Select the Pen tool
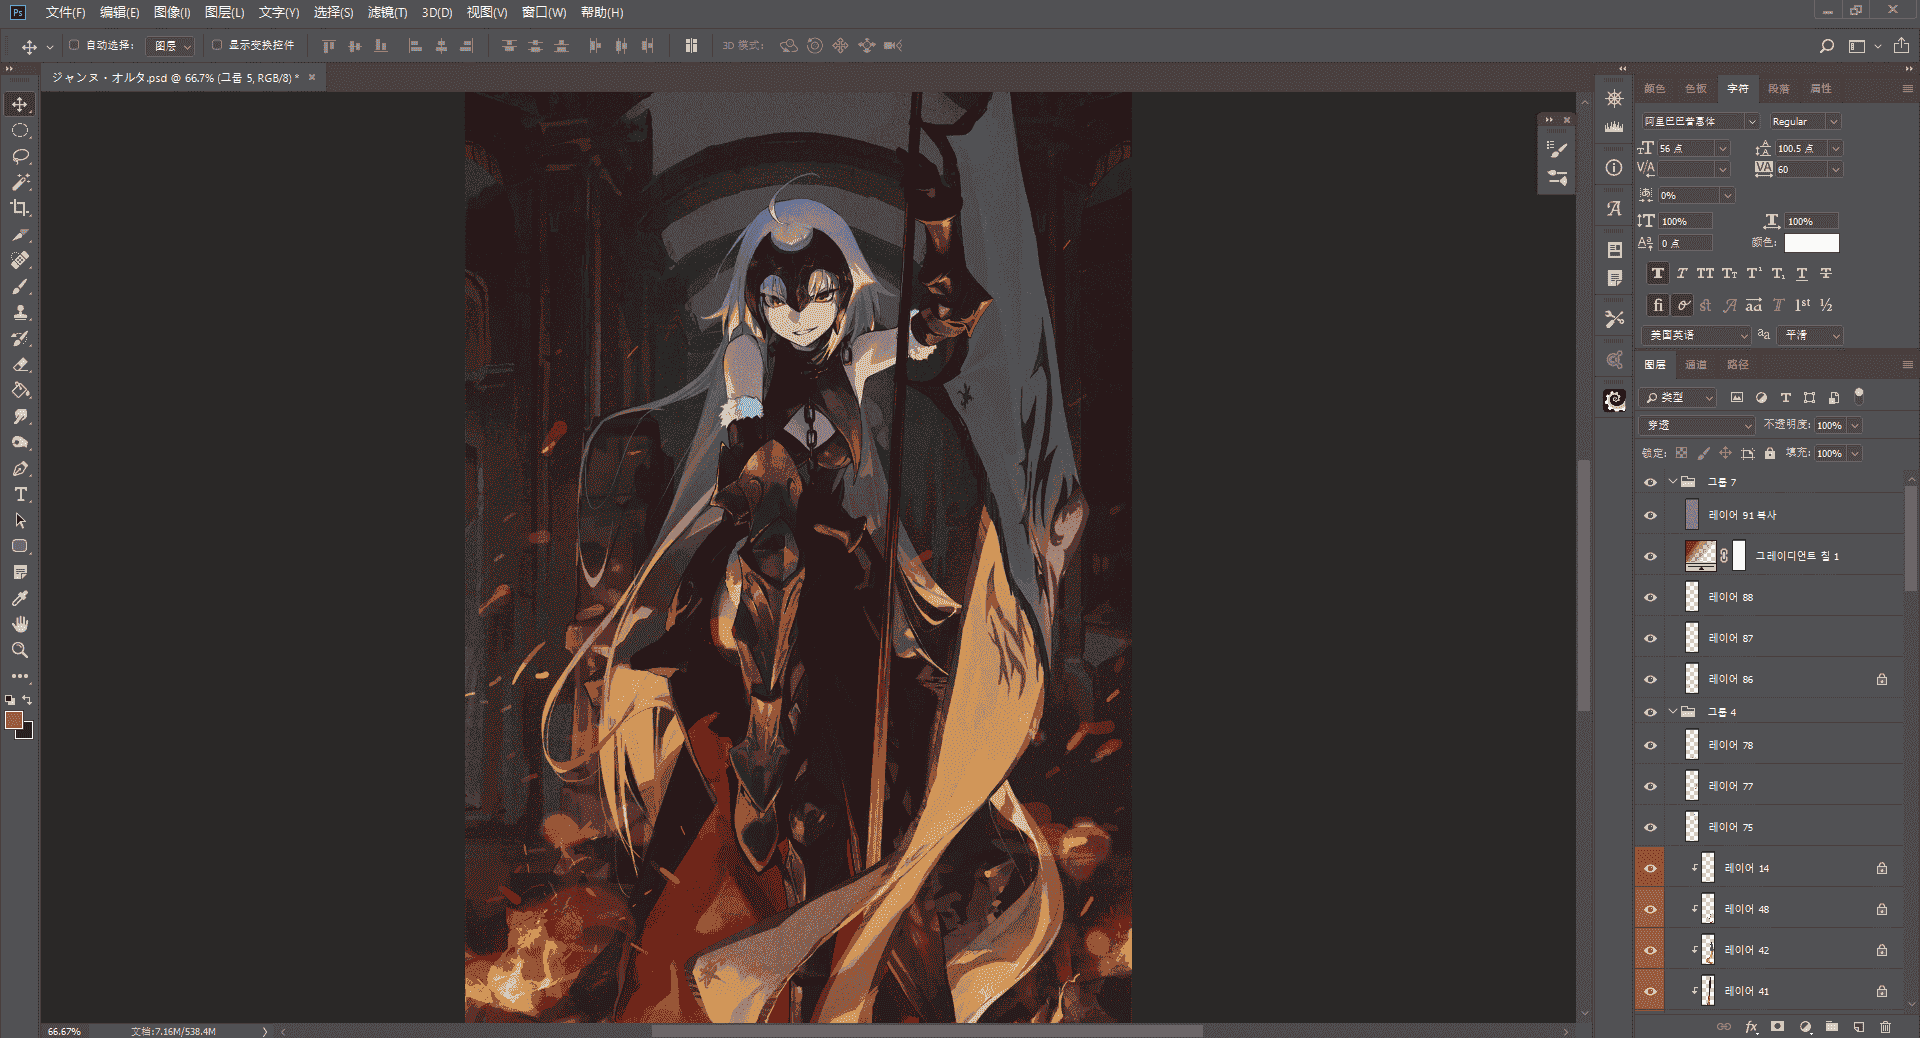Screen dimensions: 1920x1038 (x=20, y=468)
